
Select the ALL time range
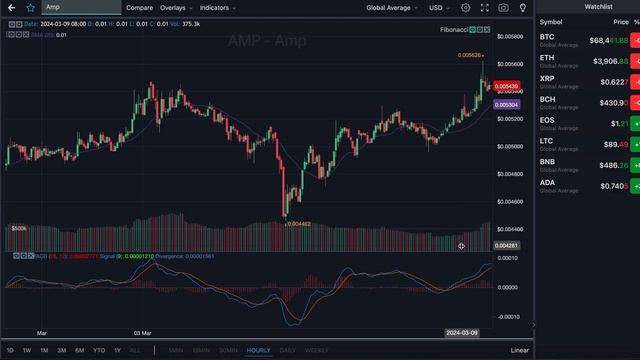point(135,350)
